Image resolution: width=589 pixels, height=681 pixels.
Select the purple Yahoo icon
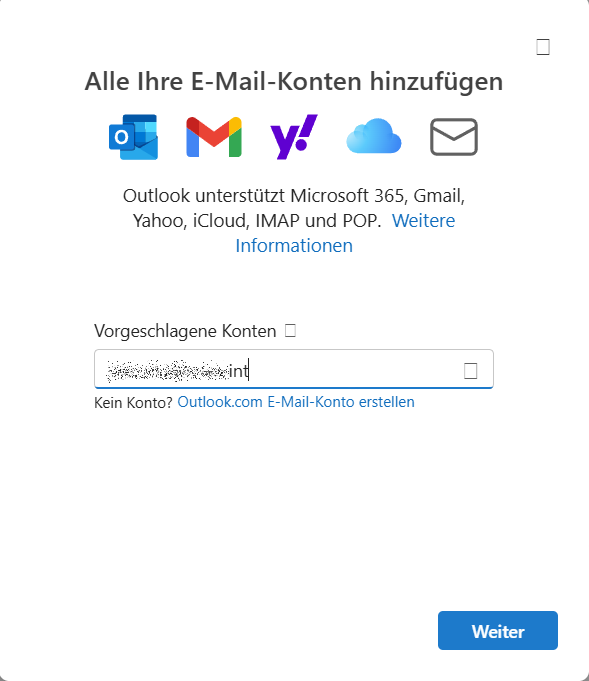pos(294,137)
